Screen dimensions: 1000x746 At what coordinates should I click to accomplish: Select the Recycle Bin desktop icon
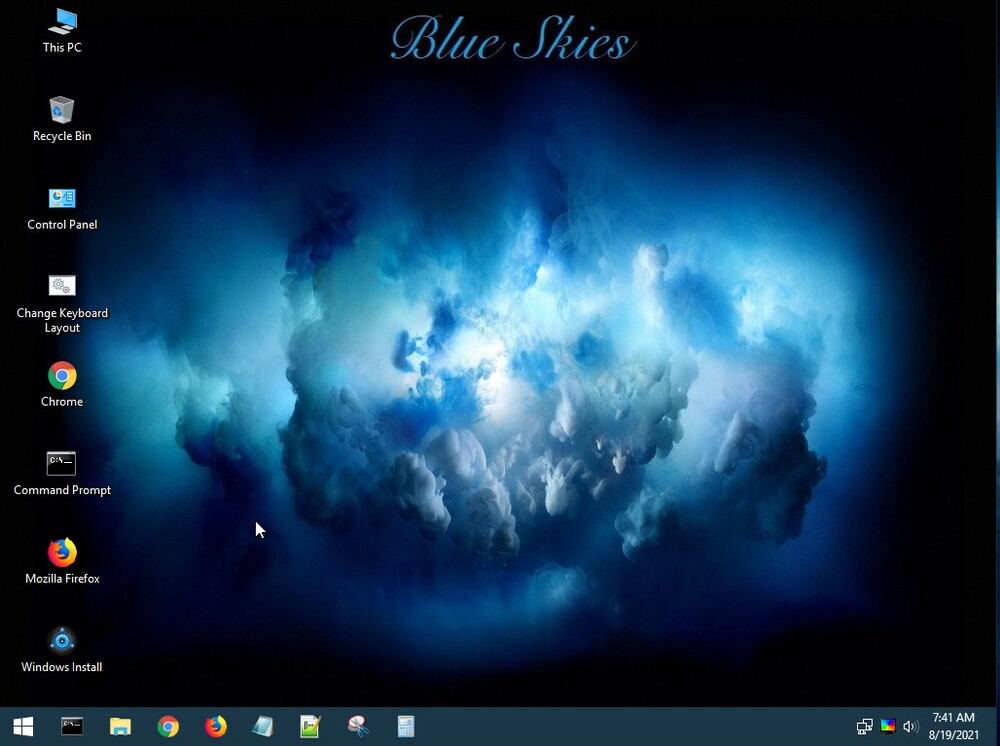62,119
